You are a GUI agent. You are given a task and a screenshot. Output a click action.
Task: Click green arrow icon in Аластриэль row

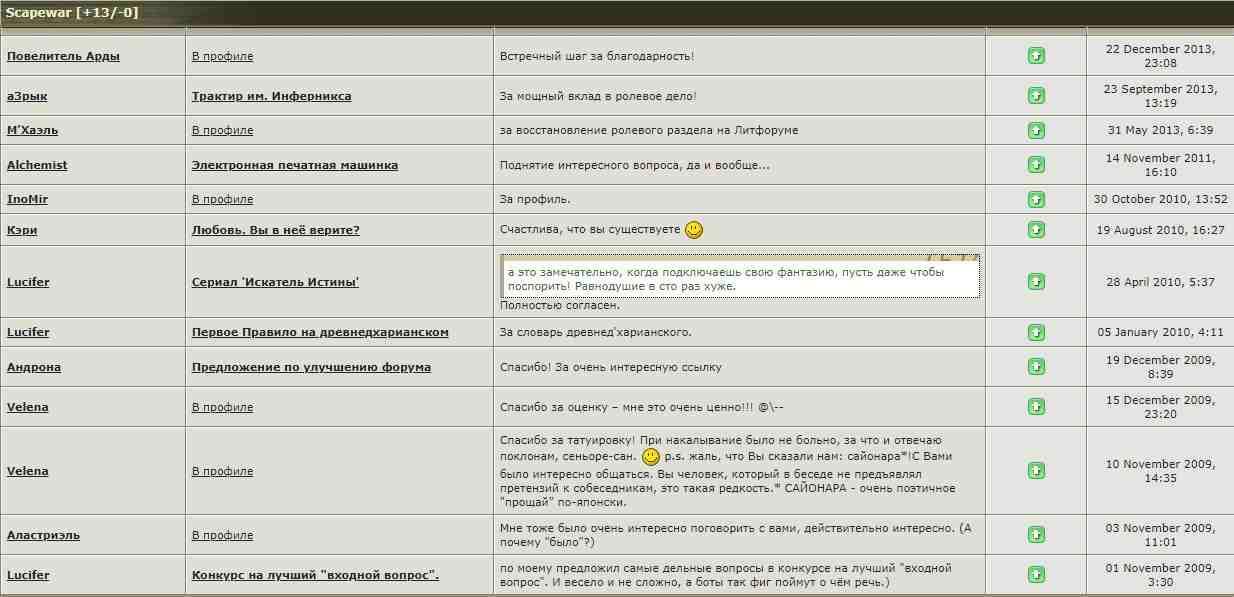pos(1036,535)
